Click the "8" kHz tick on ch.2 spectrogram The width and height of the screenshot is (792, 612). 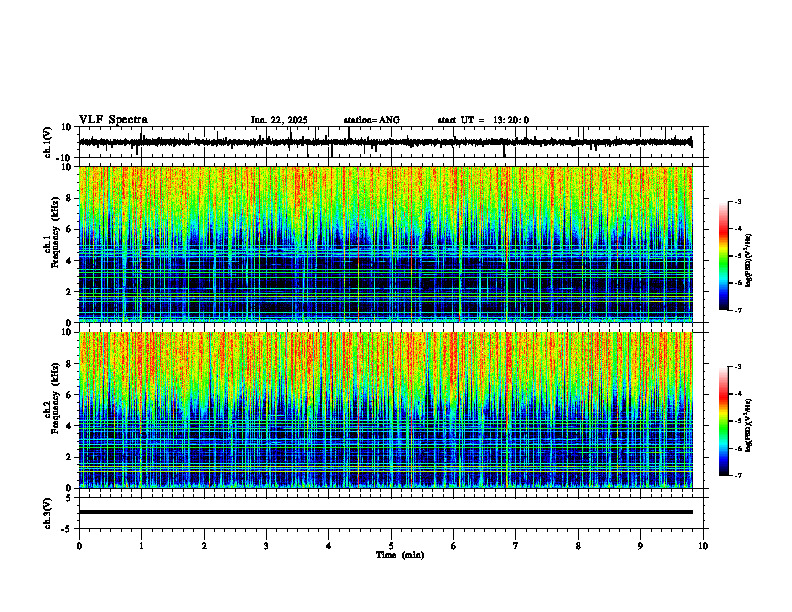(x=70, y=364)
